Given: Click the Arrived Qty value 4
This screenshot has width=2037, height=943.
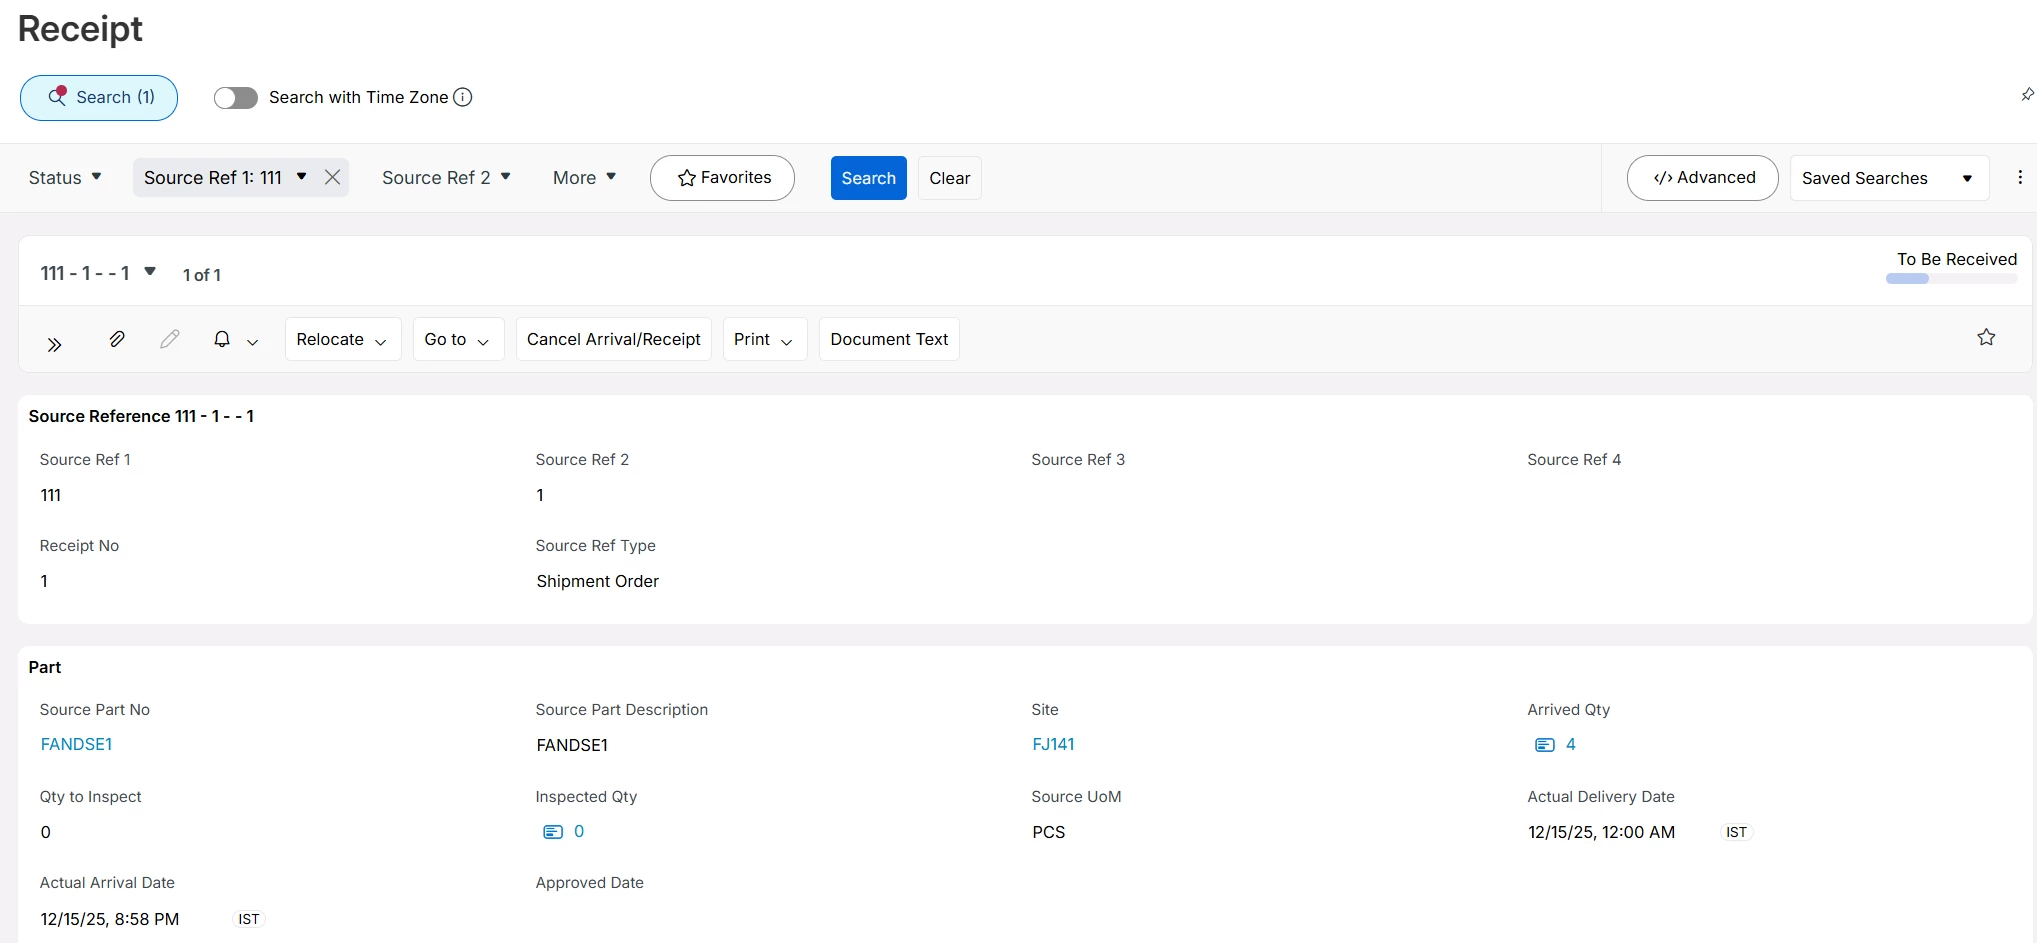Looking at the screenshot, I should tap(1571, 744).
